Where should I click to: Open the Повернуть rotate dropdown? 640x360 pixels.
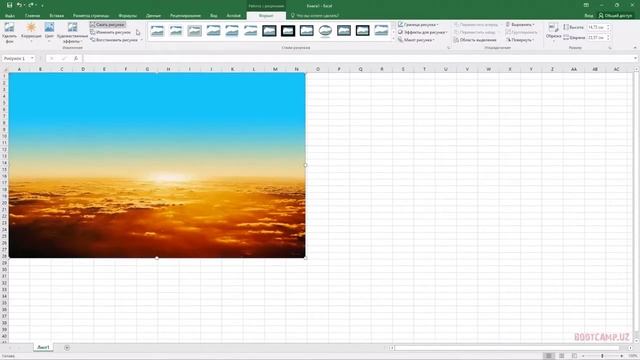[520, 40]
